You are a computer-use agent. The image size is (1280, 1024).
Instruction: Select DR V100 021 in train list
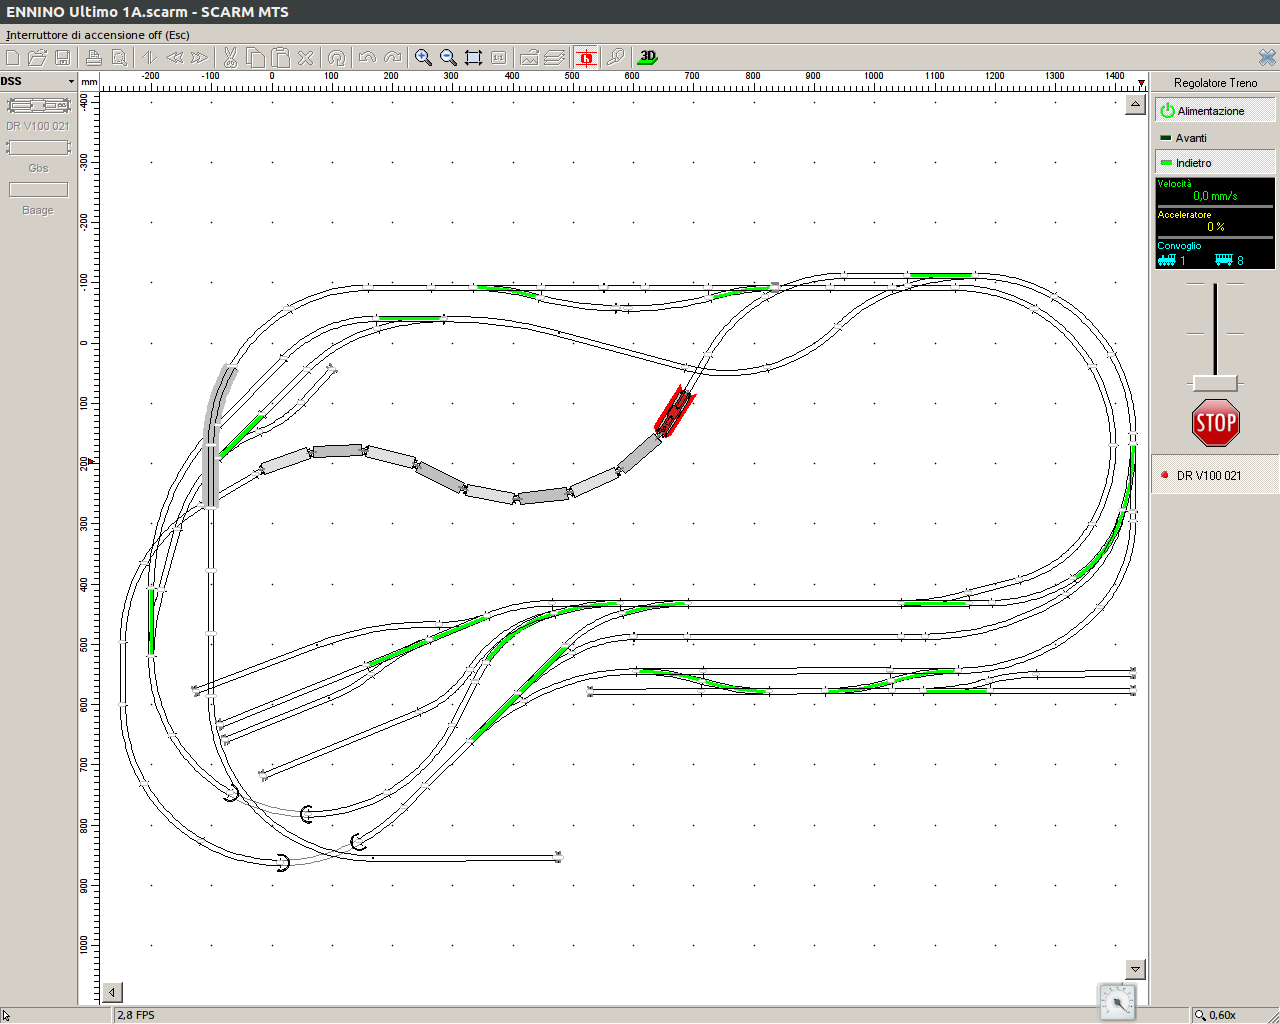pyautogui.click(x=1208, y=476)
